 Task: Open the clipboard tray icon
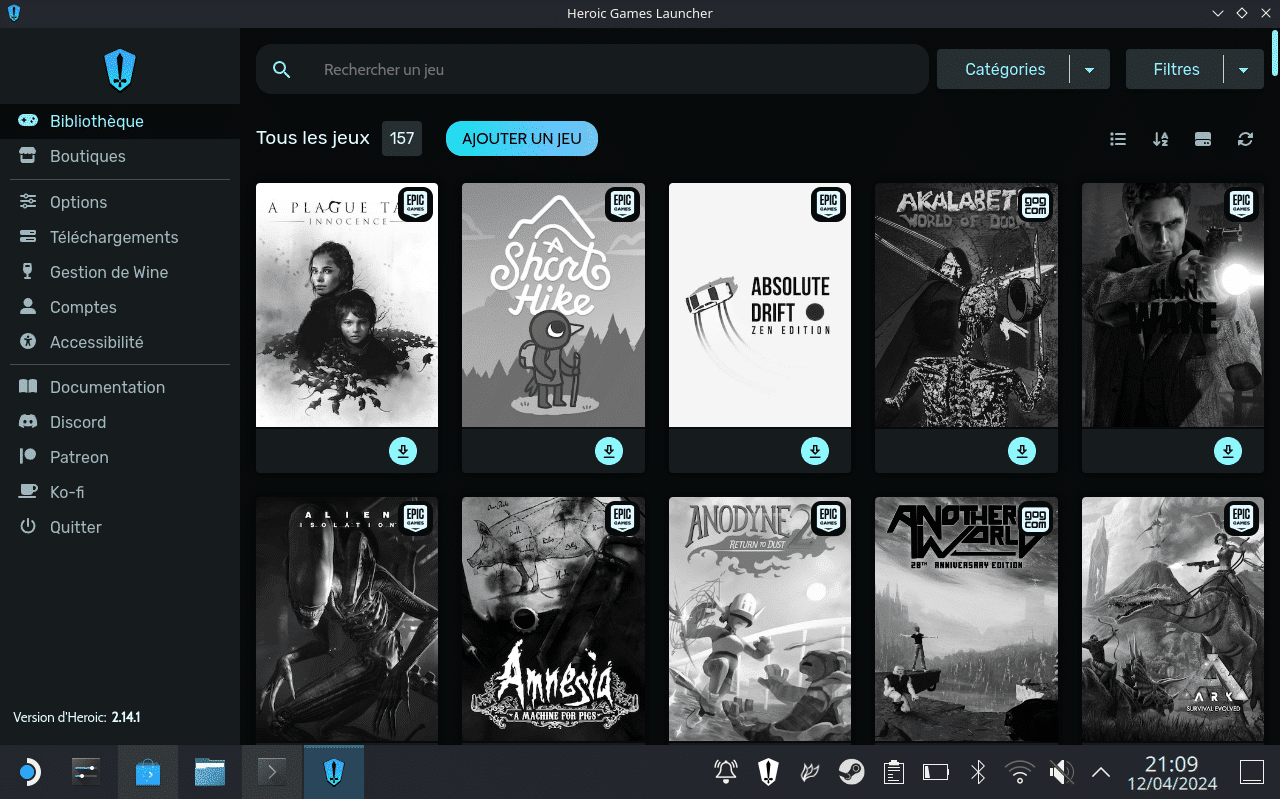point(894,772)
